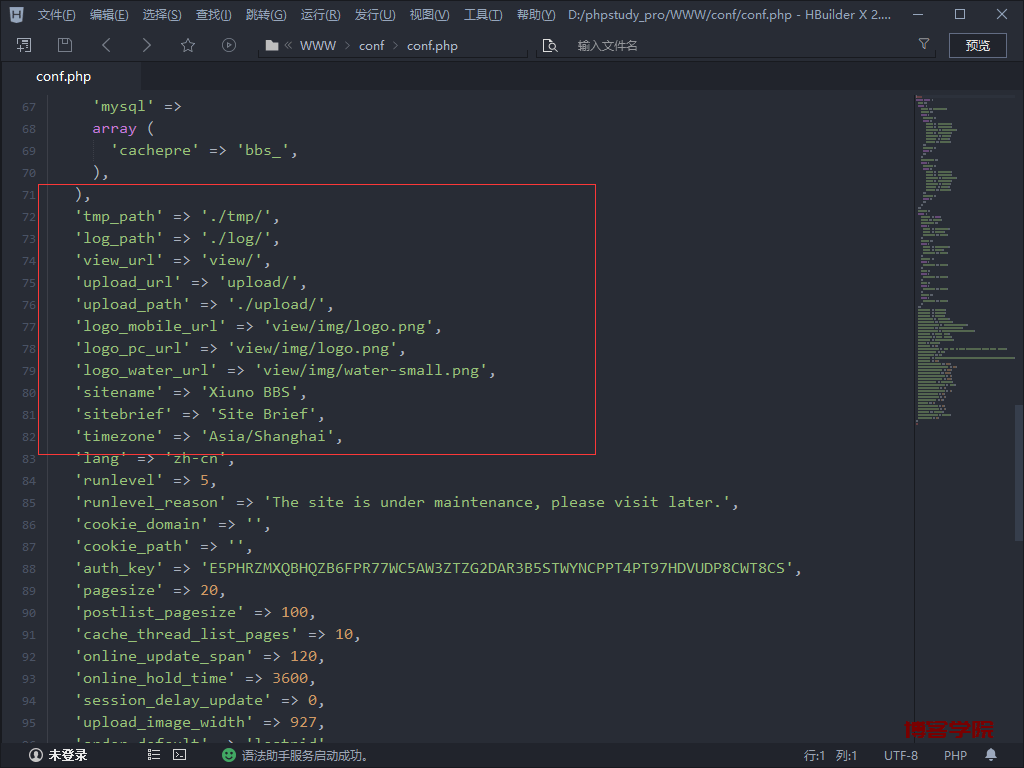Click the bookmark star icon
This screenshot has width=1024, height=768.
[188, 45]
